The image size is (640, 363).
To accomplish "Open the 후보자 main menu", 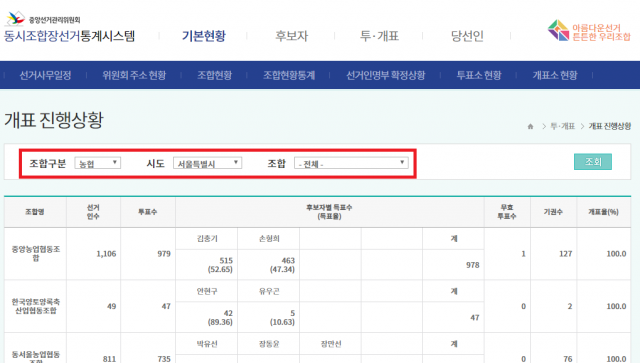I will tap(291, 36).
